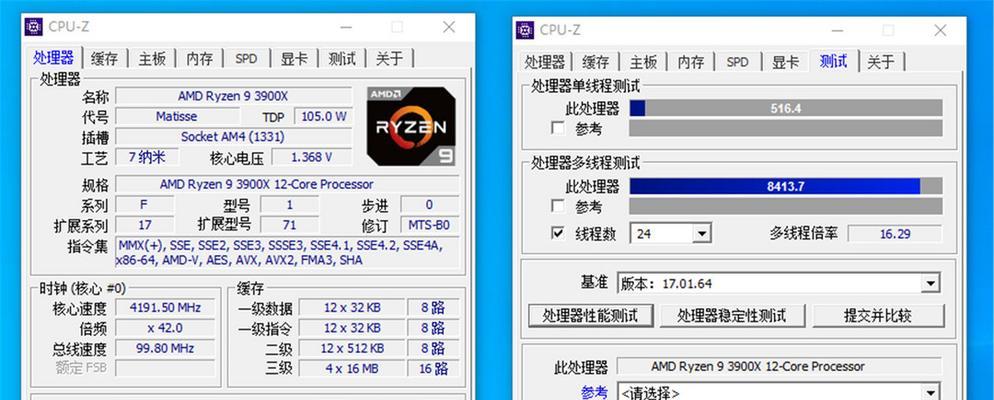Click the technology value 7 纳米

point(147,157)
